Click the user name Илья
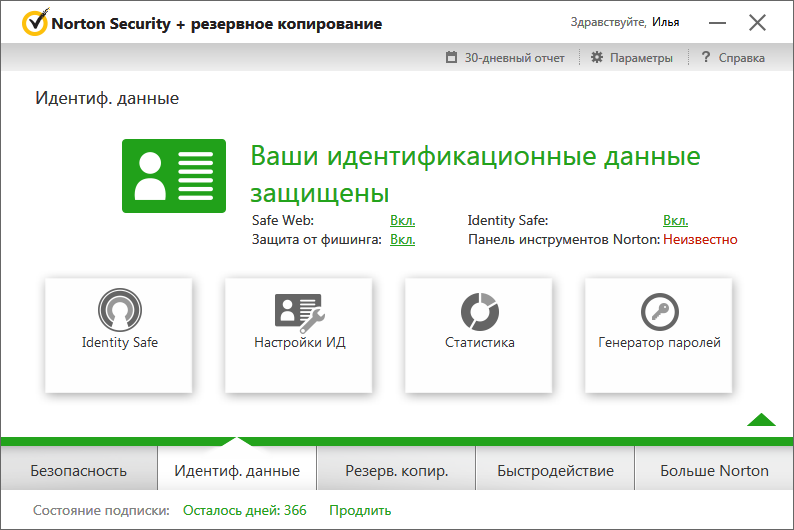 [665, 22]
